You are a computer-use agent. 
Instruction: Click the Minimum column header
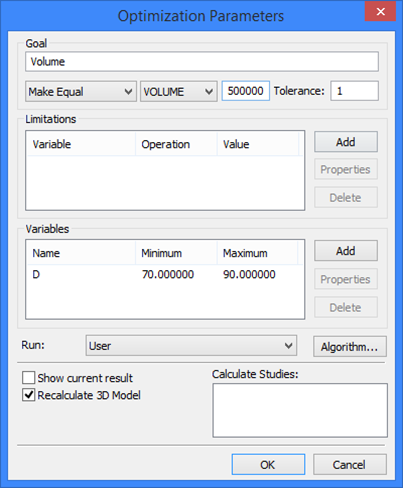click(176, 253)
